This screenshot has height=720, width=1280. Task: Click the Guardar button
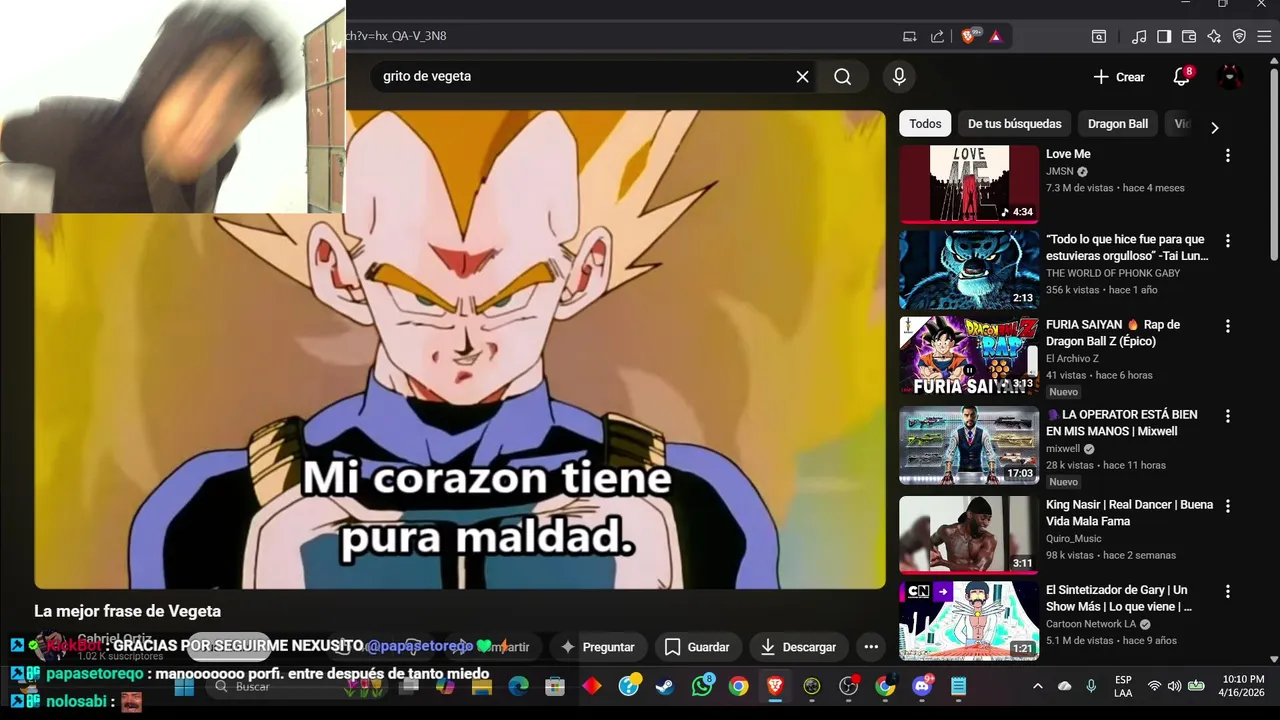point(698,647)
